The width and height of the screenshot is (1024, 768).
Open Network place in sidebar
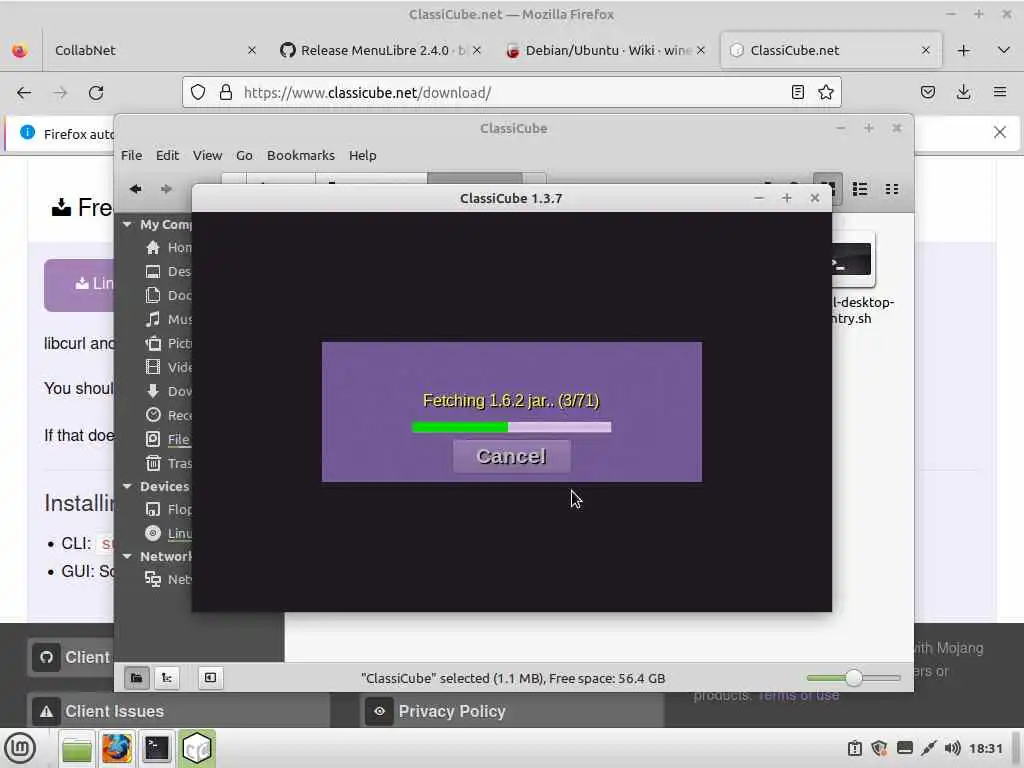pos(168,579)
